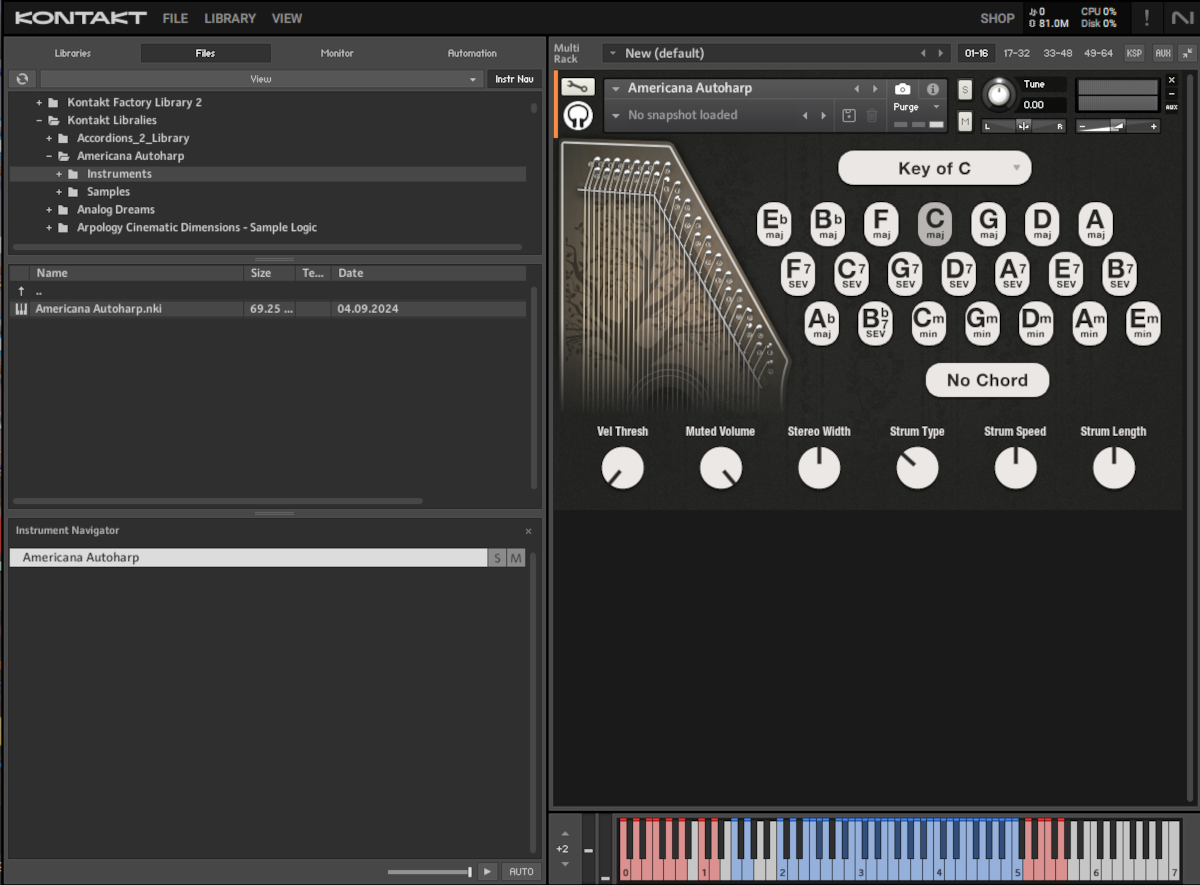
Task: Expand the Accordions_2_Library folder
Action: tap(49, 138)
